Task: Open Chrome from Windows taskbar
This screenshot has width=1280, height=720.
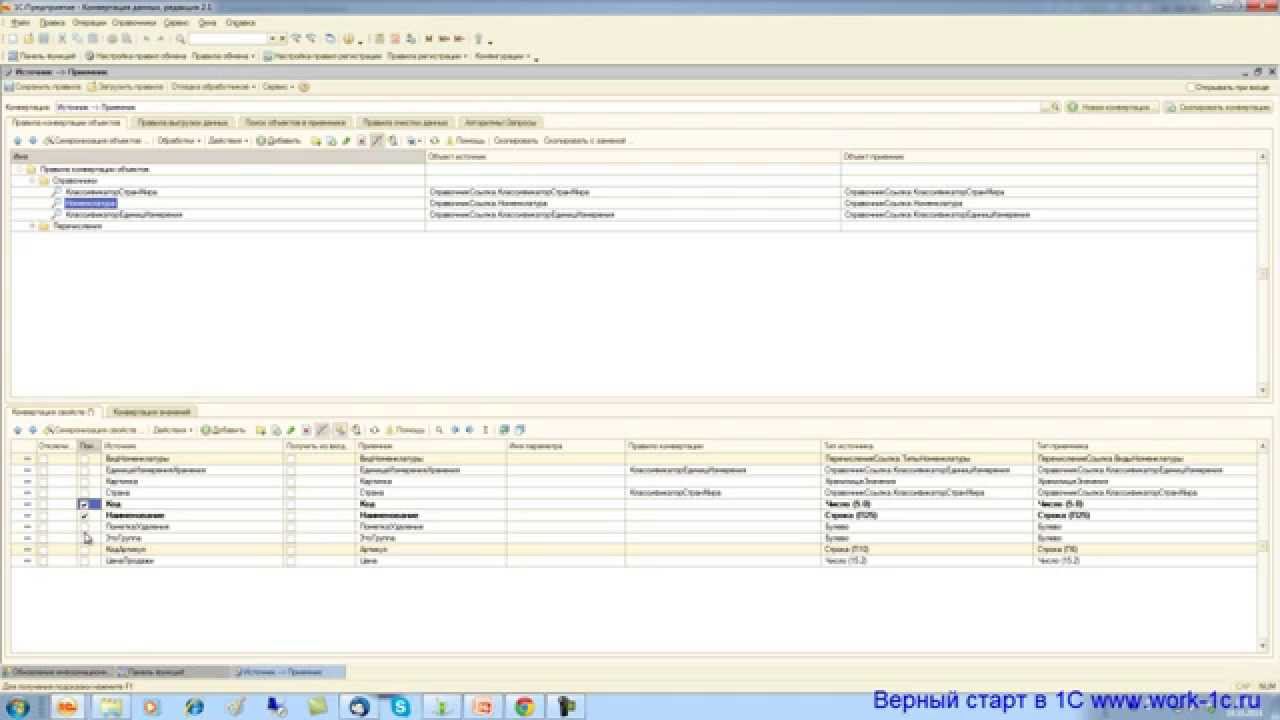Action: pyautogui.click(x=524, y=706)
